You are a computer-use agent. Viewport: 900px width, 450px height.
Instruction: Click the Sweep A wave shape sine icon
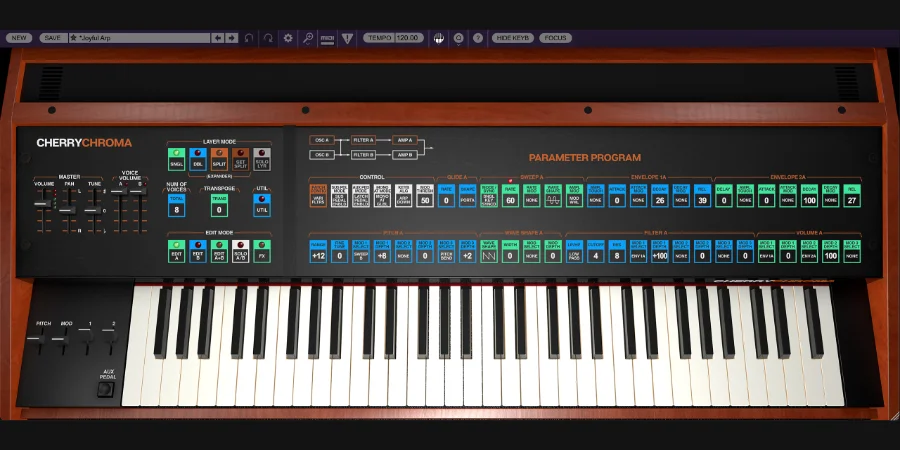coord(553,200)
